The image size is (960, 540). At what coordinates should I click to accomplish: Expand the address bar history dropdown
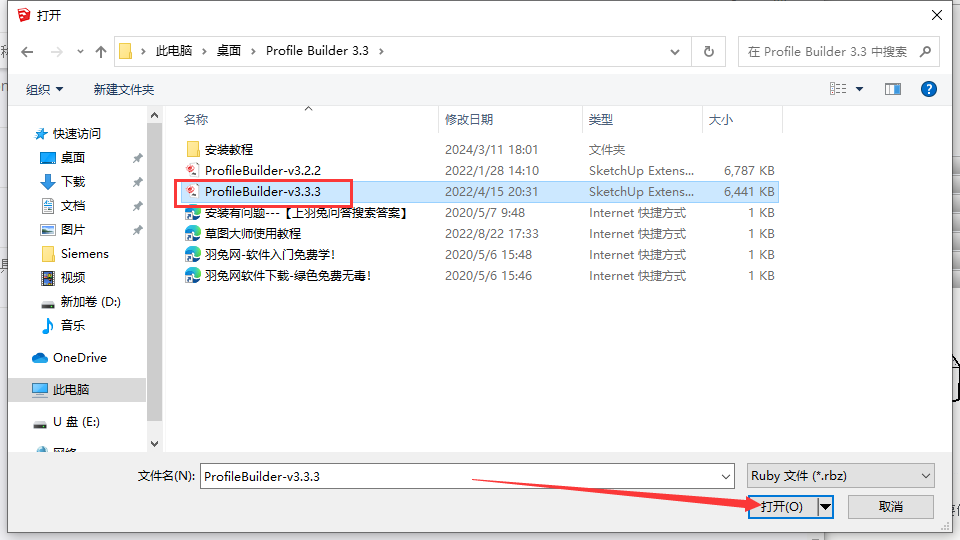pos(675,52)
